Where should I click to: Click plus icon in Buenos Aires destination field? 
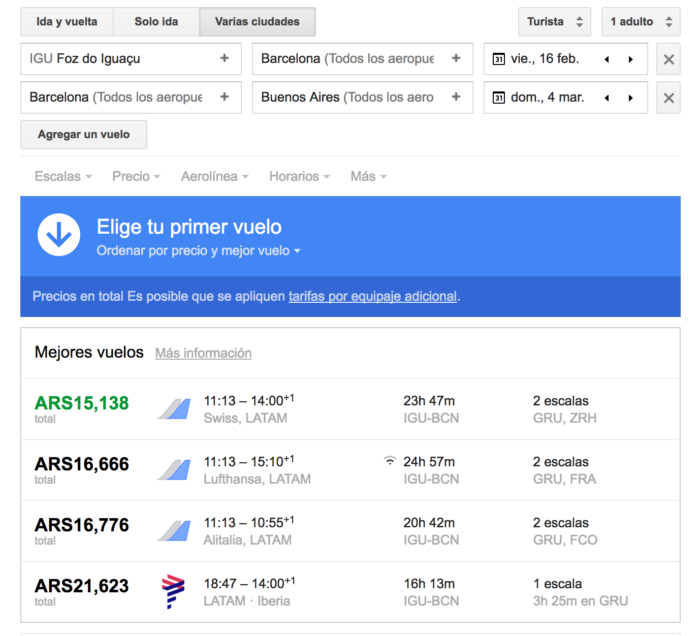pyautogui.click(x=456, y=98)
